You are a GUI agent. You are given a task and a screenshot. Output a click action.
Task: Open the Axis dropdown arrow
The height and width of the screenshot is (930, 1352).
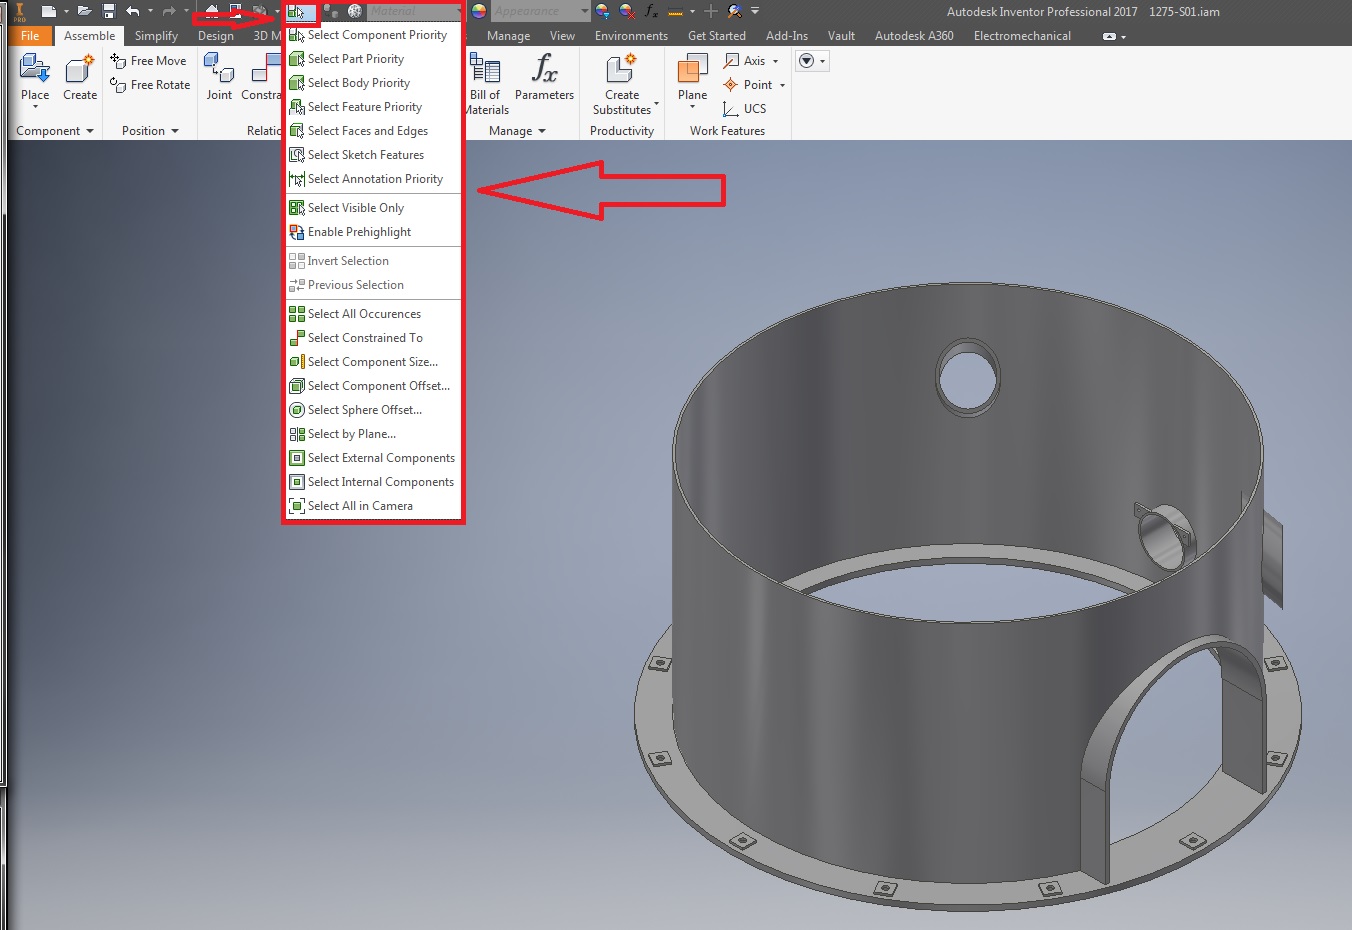[x=775, y=61]
